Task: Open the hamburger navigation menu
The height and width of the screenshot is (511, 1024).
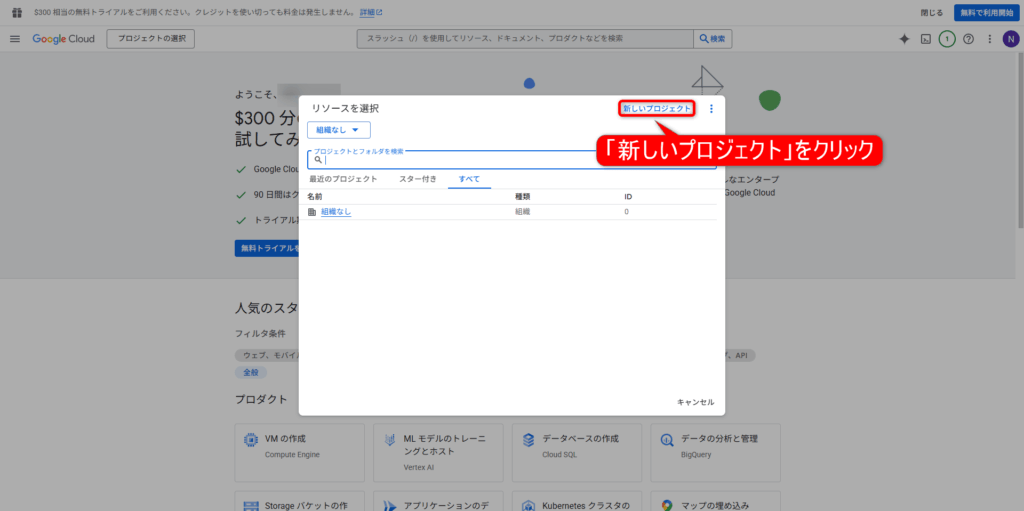Action: 15,39
